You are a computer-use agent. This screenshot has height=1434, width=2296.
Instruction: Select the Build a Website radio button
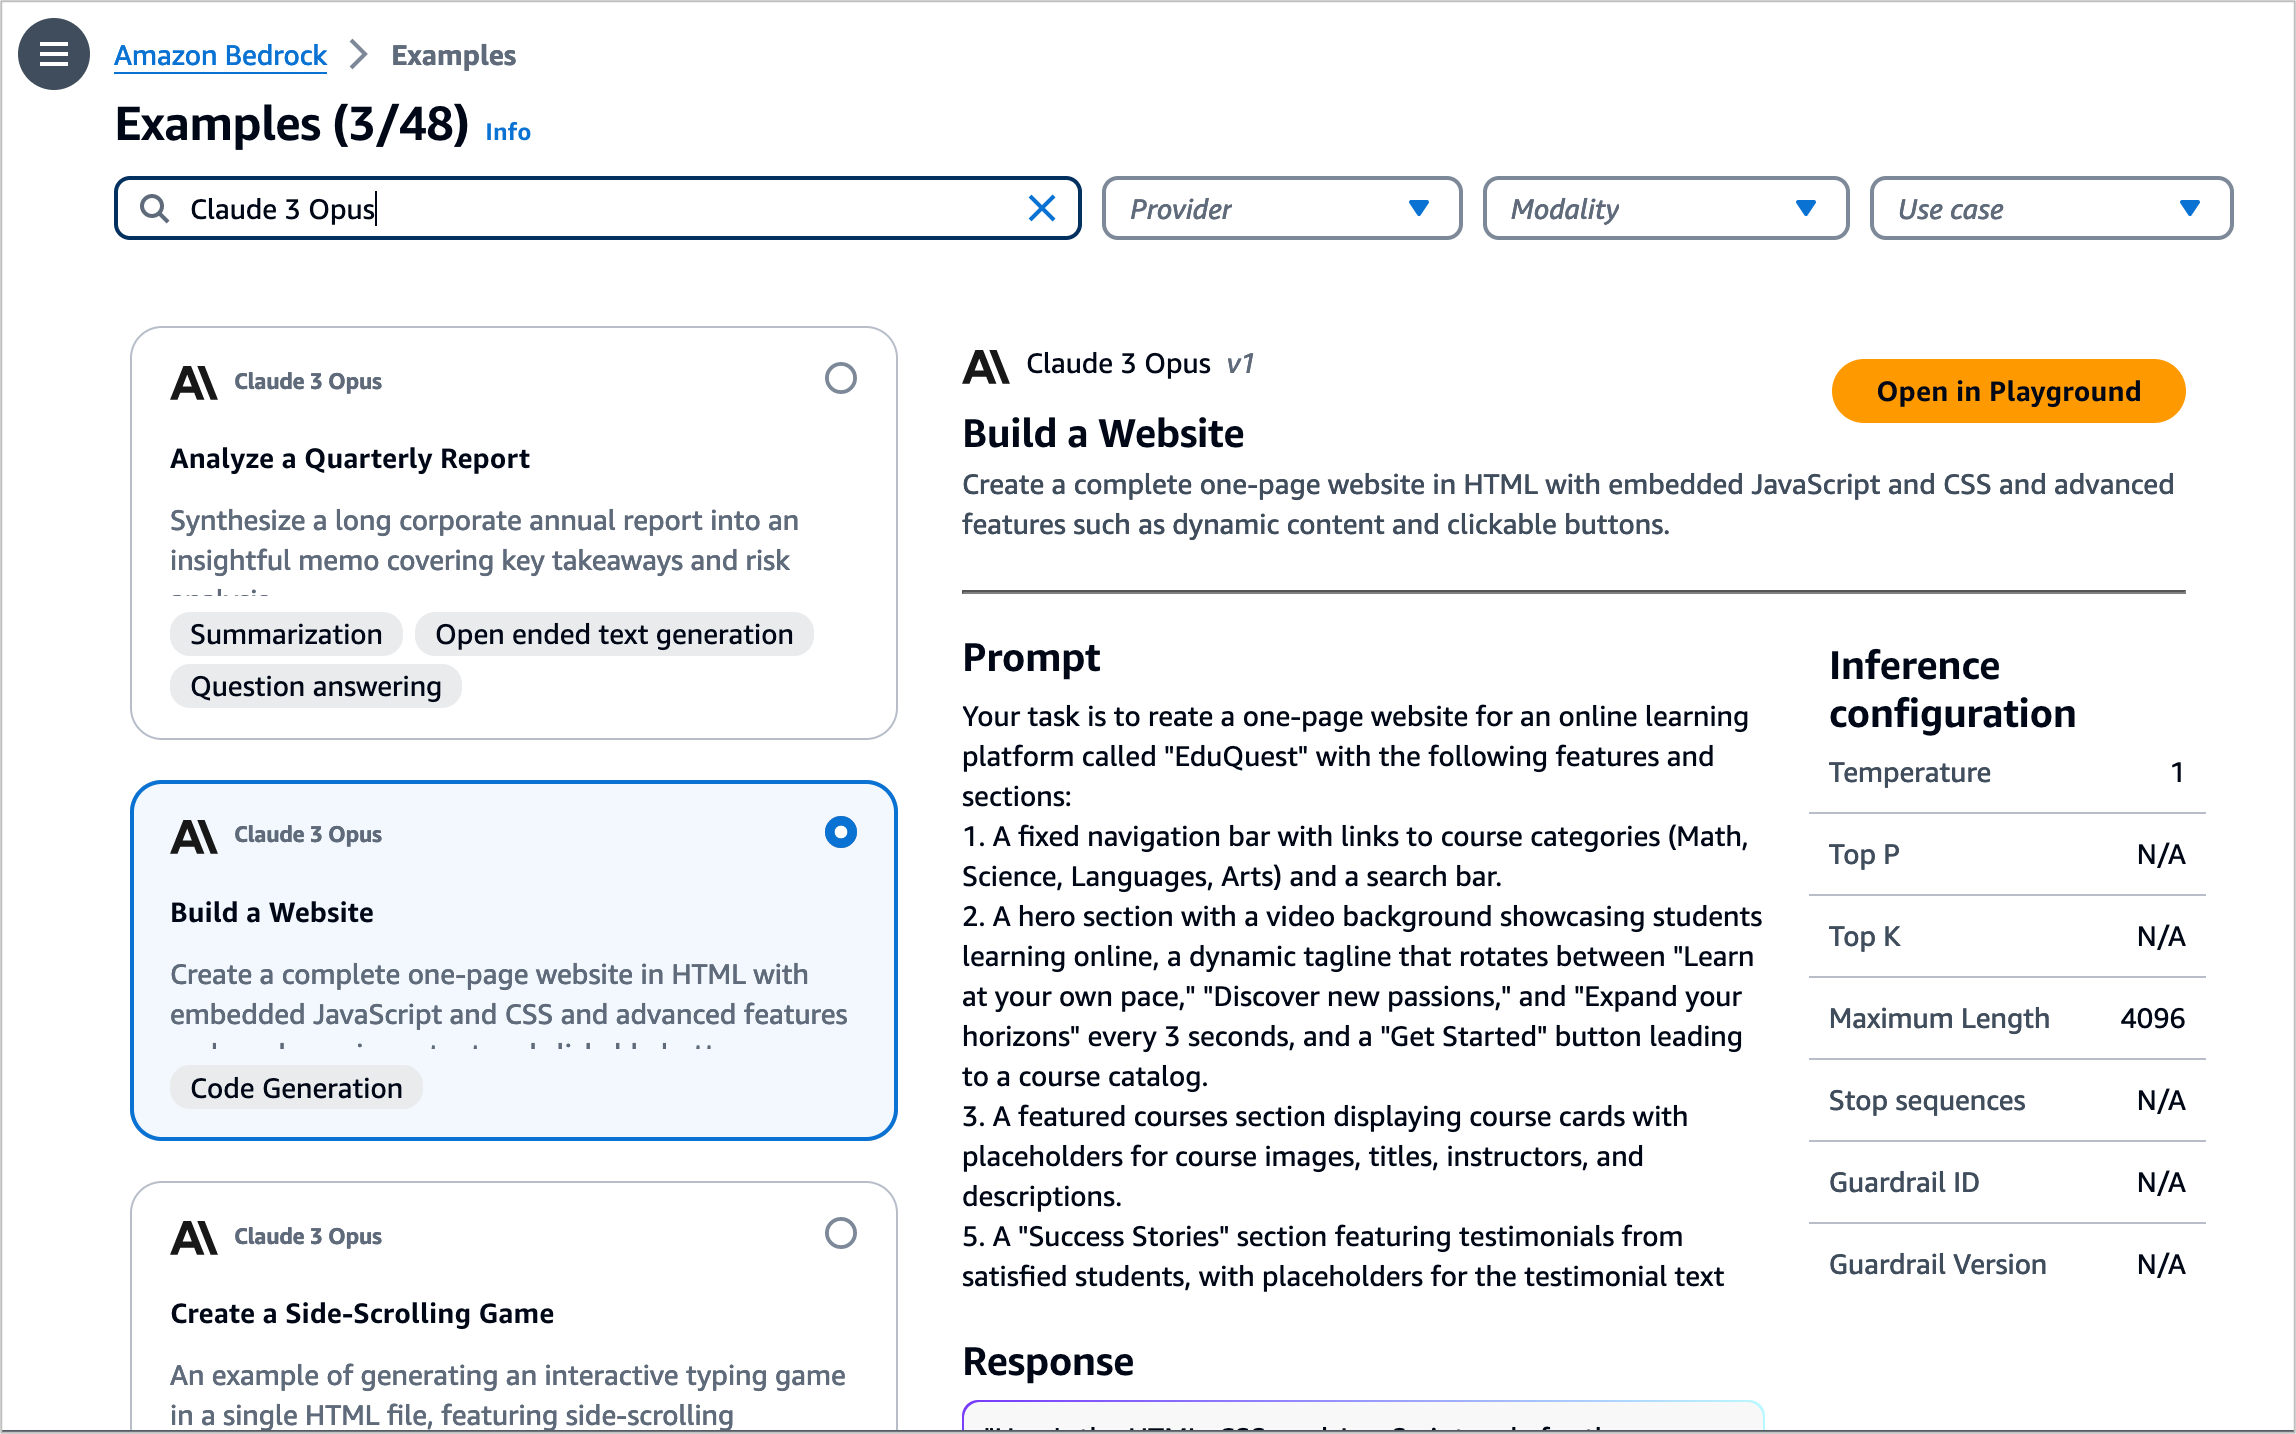click(x=841, y=833)
